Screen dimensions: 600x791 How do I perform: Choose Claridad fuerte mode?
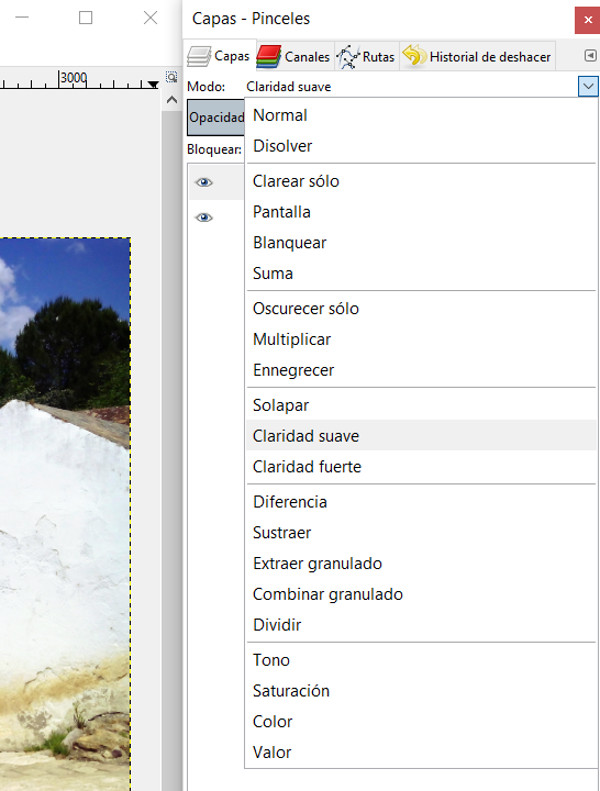(306, 467)
